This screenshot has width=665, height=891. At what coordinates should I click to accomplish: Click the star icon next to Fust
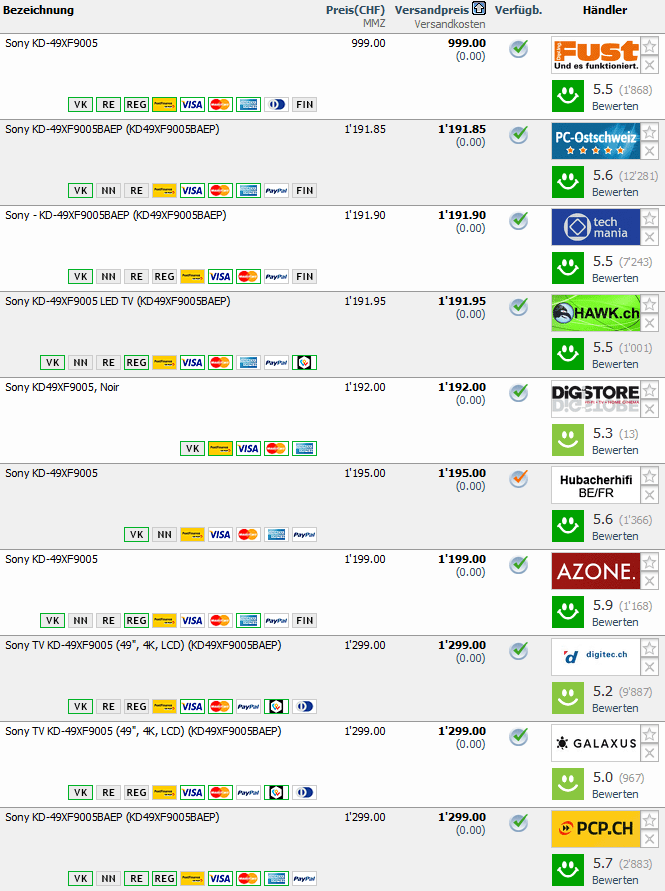pyautogui.click(x=650, y=47)
